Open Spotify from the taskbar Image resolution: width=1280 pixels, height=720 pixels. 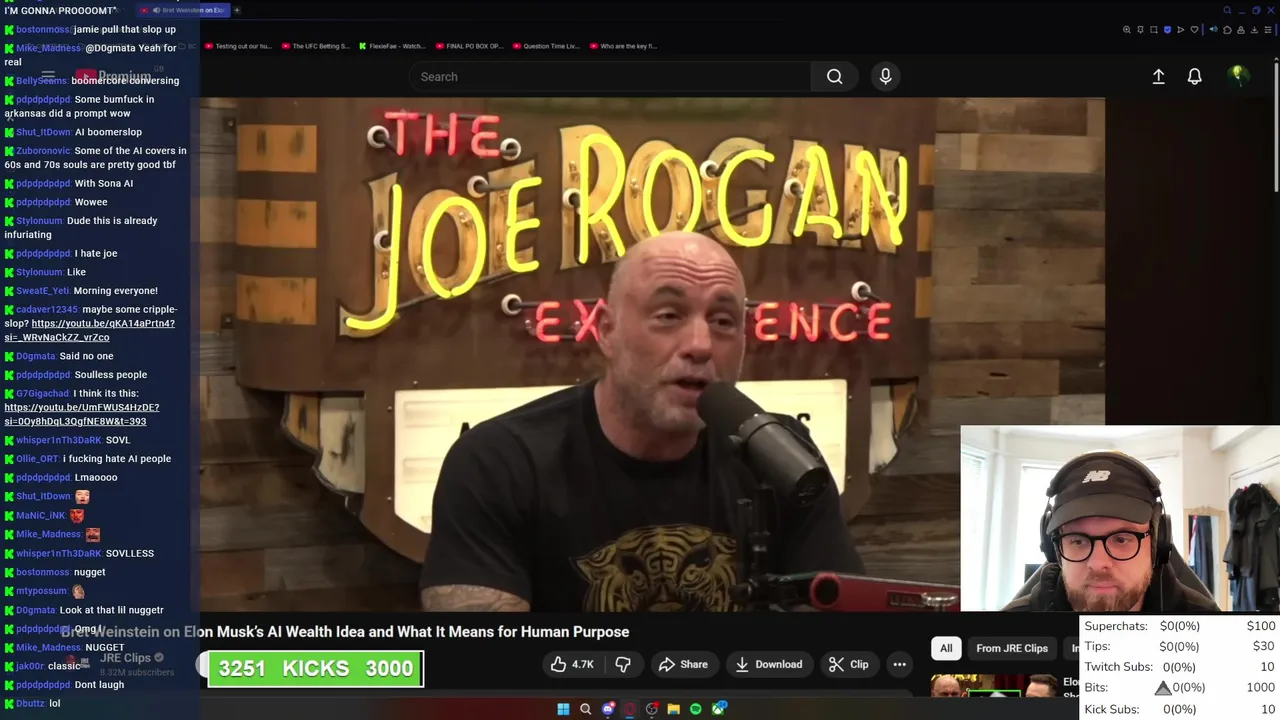pyautogui.click(x=696, y=709)
